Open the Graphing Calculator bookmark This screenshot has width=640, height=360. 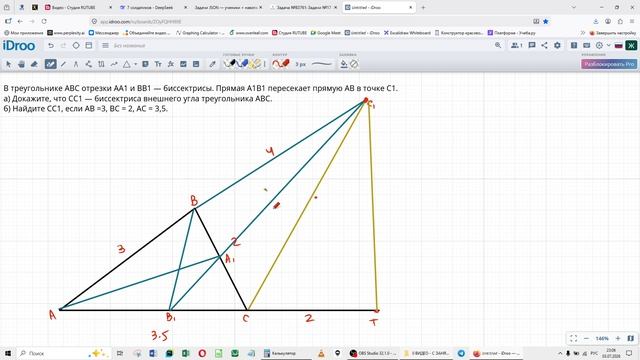tap(200, 33)
